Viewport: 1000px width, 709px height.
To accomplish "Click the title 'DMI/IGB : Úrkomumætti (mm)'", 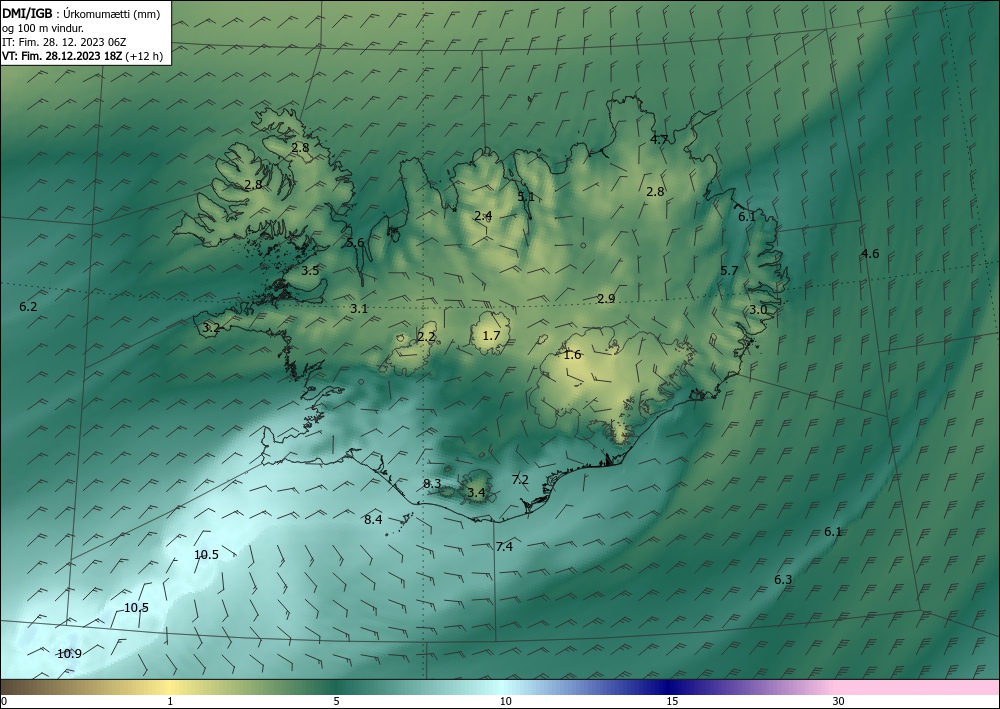I will click(x=81, y=13).
